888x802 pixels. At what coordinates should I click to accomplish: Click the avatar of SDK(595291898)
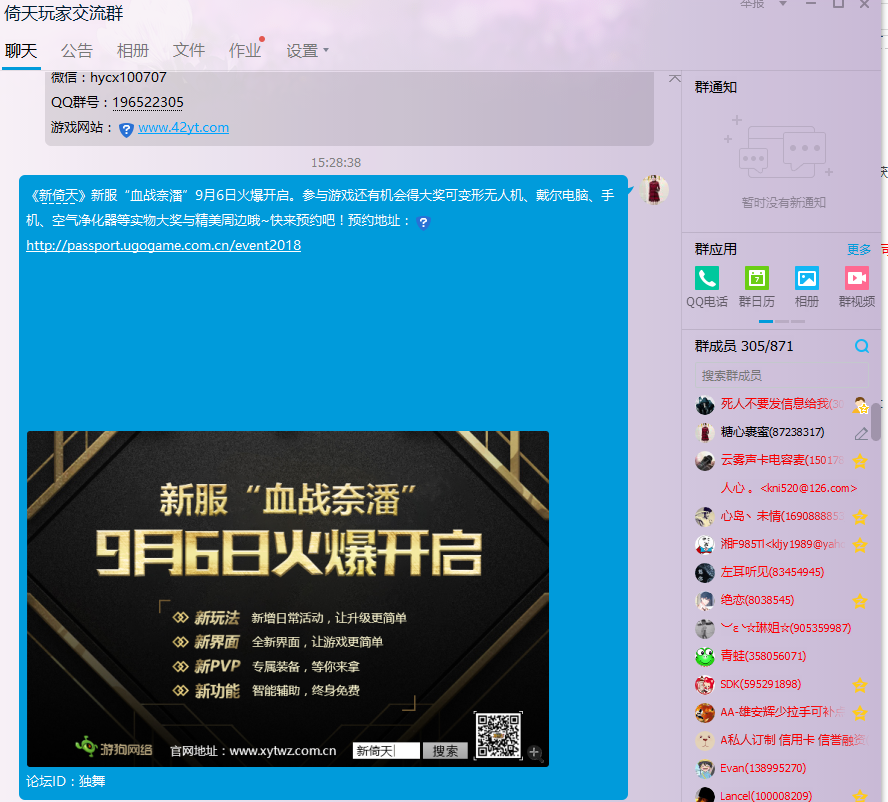[x=705, y=685]
